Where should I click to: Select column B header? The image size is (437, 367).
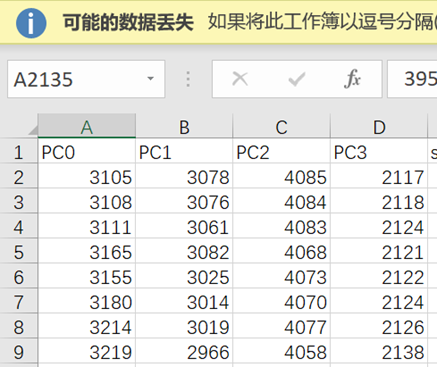[x=184, y=126]
